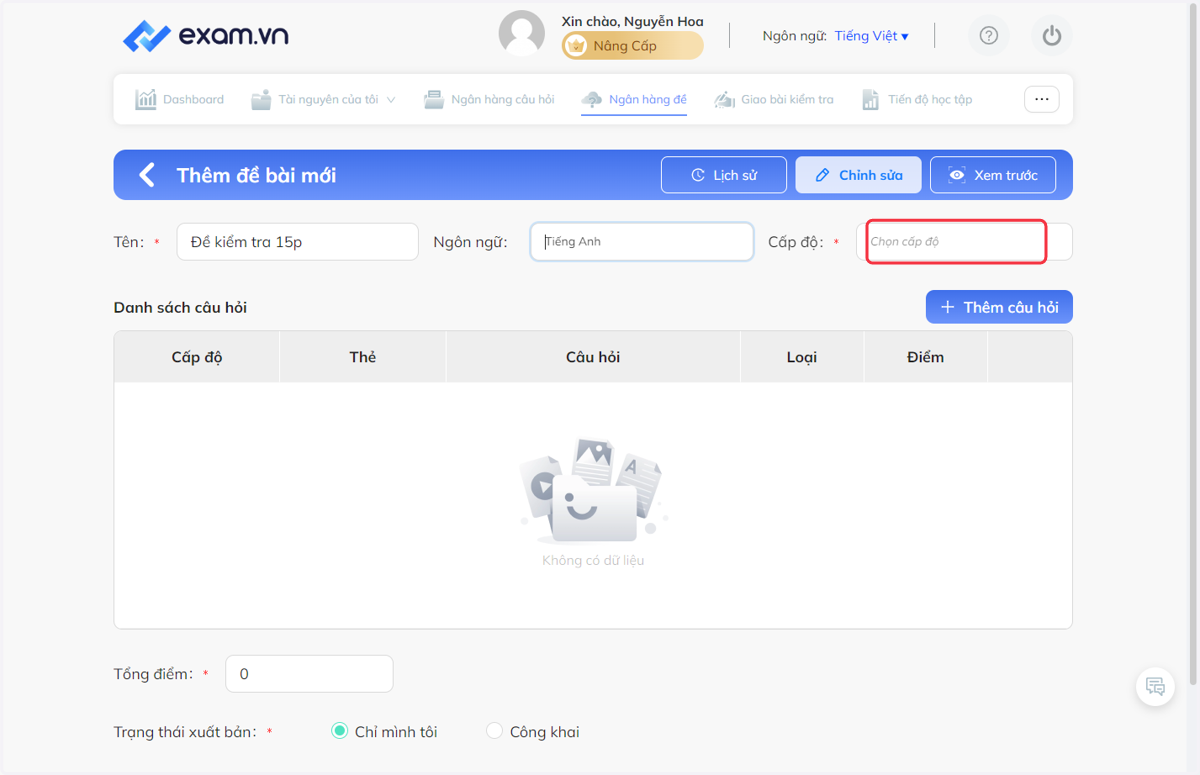Click the Tên input with Đề kiểm tra 15p
The width and height of the screenshot is (1200, 775).
pos(297,242)
